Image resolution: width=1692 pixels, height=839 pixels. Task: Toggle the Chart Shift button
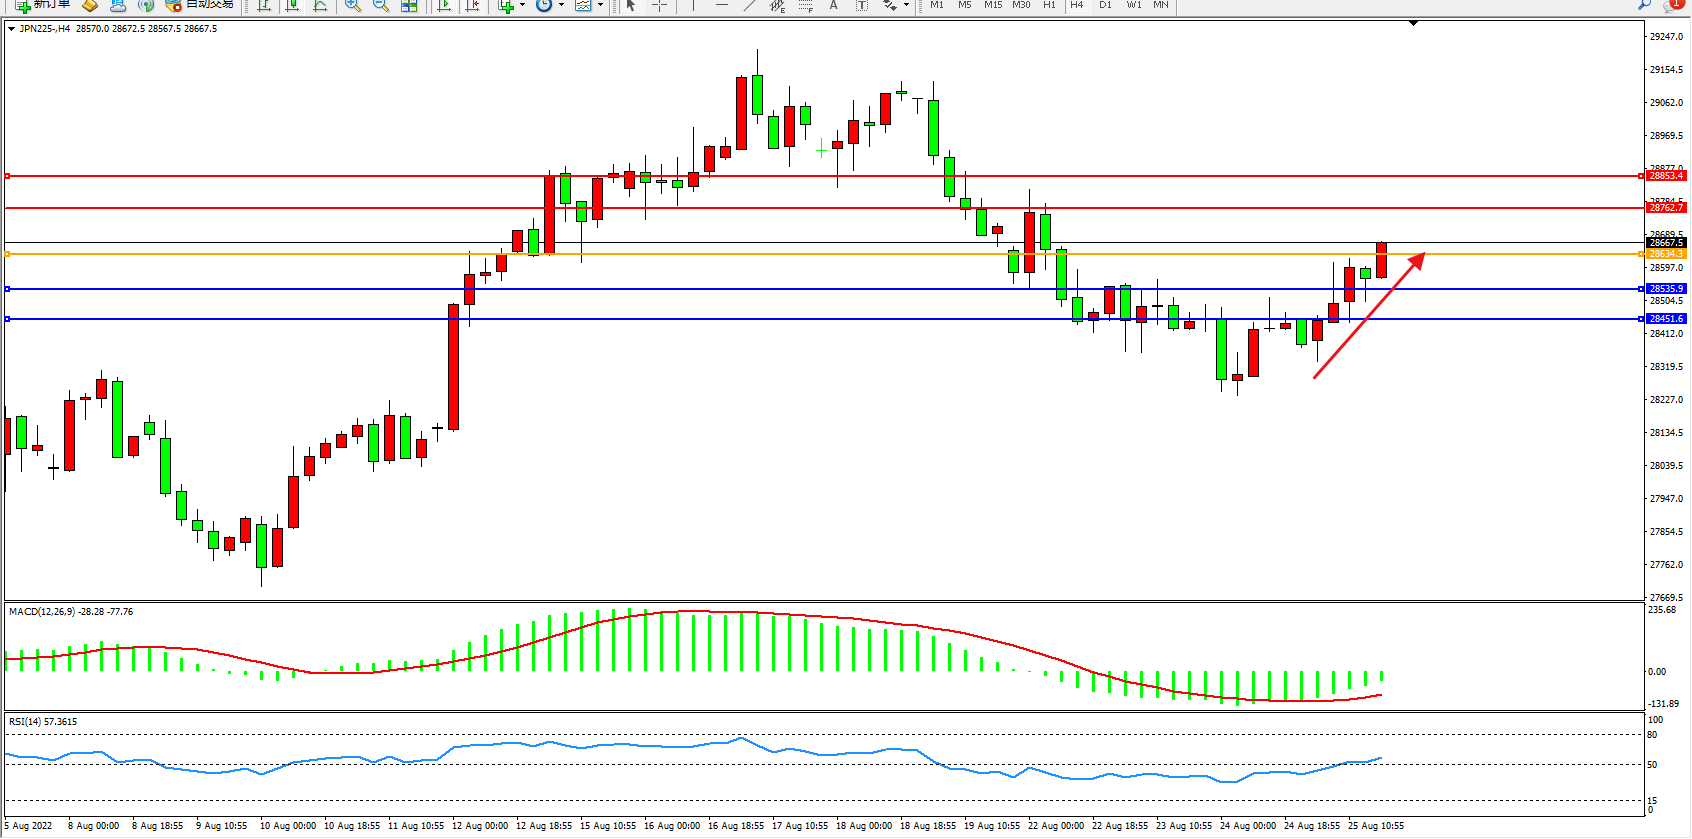(x=473, y=5)
